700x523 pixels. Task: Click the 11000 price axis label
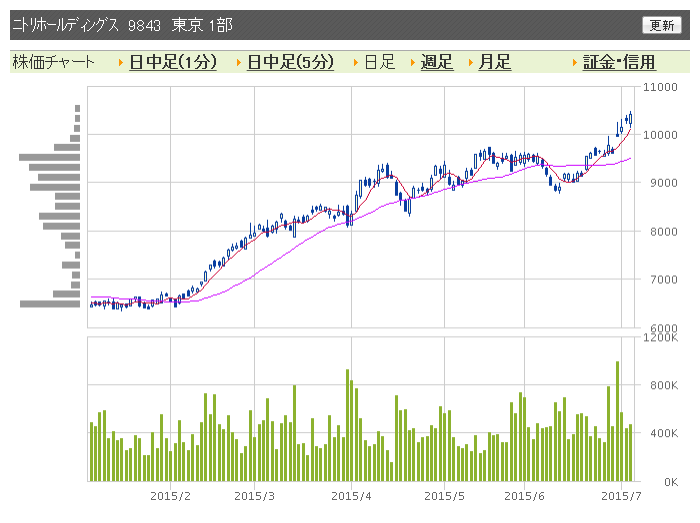tap(660, 87)
